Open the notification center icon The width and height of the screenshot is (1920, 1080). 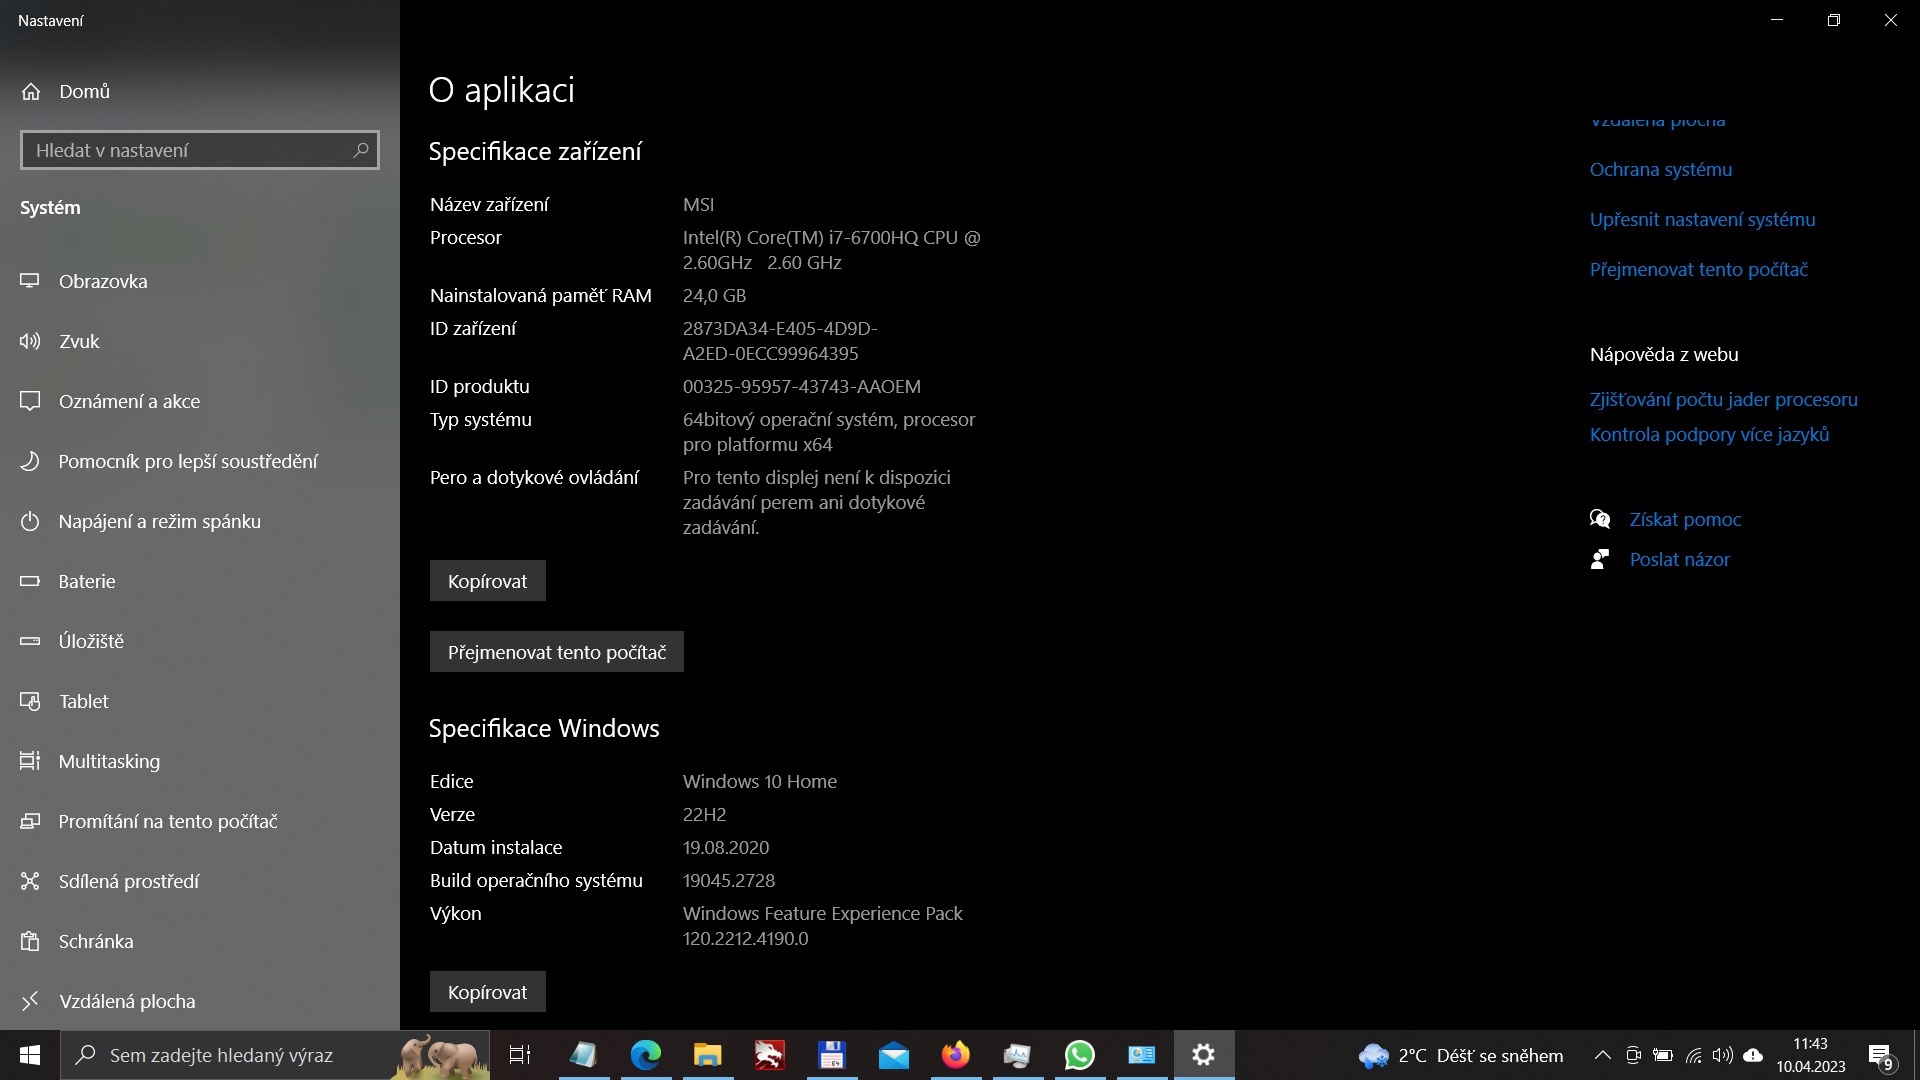pyautogui.click(x=1881, y=1055)
